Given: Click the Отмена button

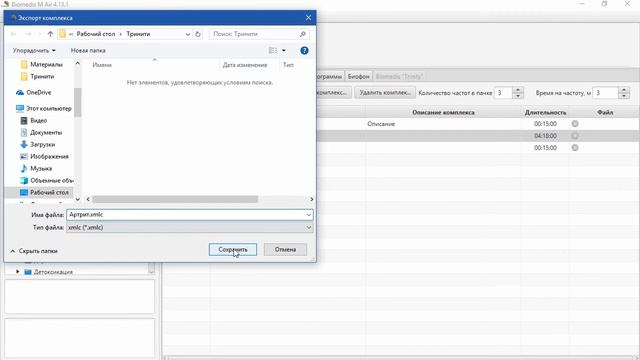Looking at the screenshot, I should (x=285, y=249).
